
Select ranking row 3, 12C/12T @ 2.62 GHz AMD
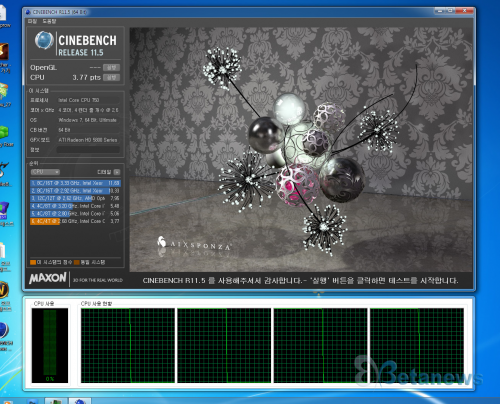tap(75, 198)
